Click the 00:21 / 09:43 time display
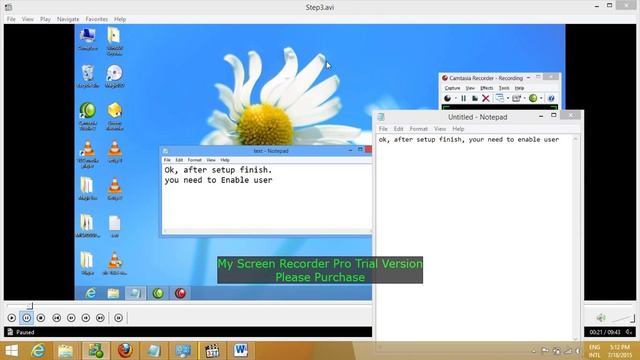 (x=604, y=332)
